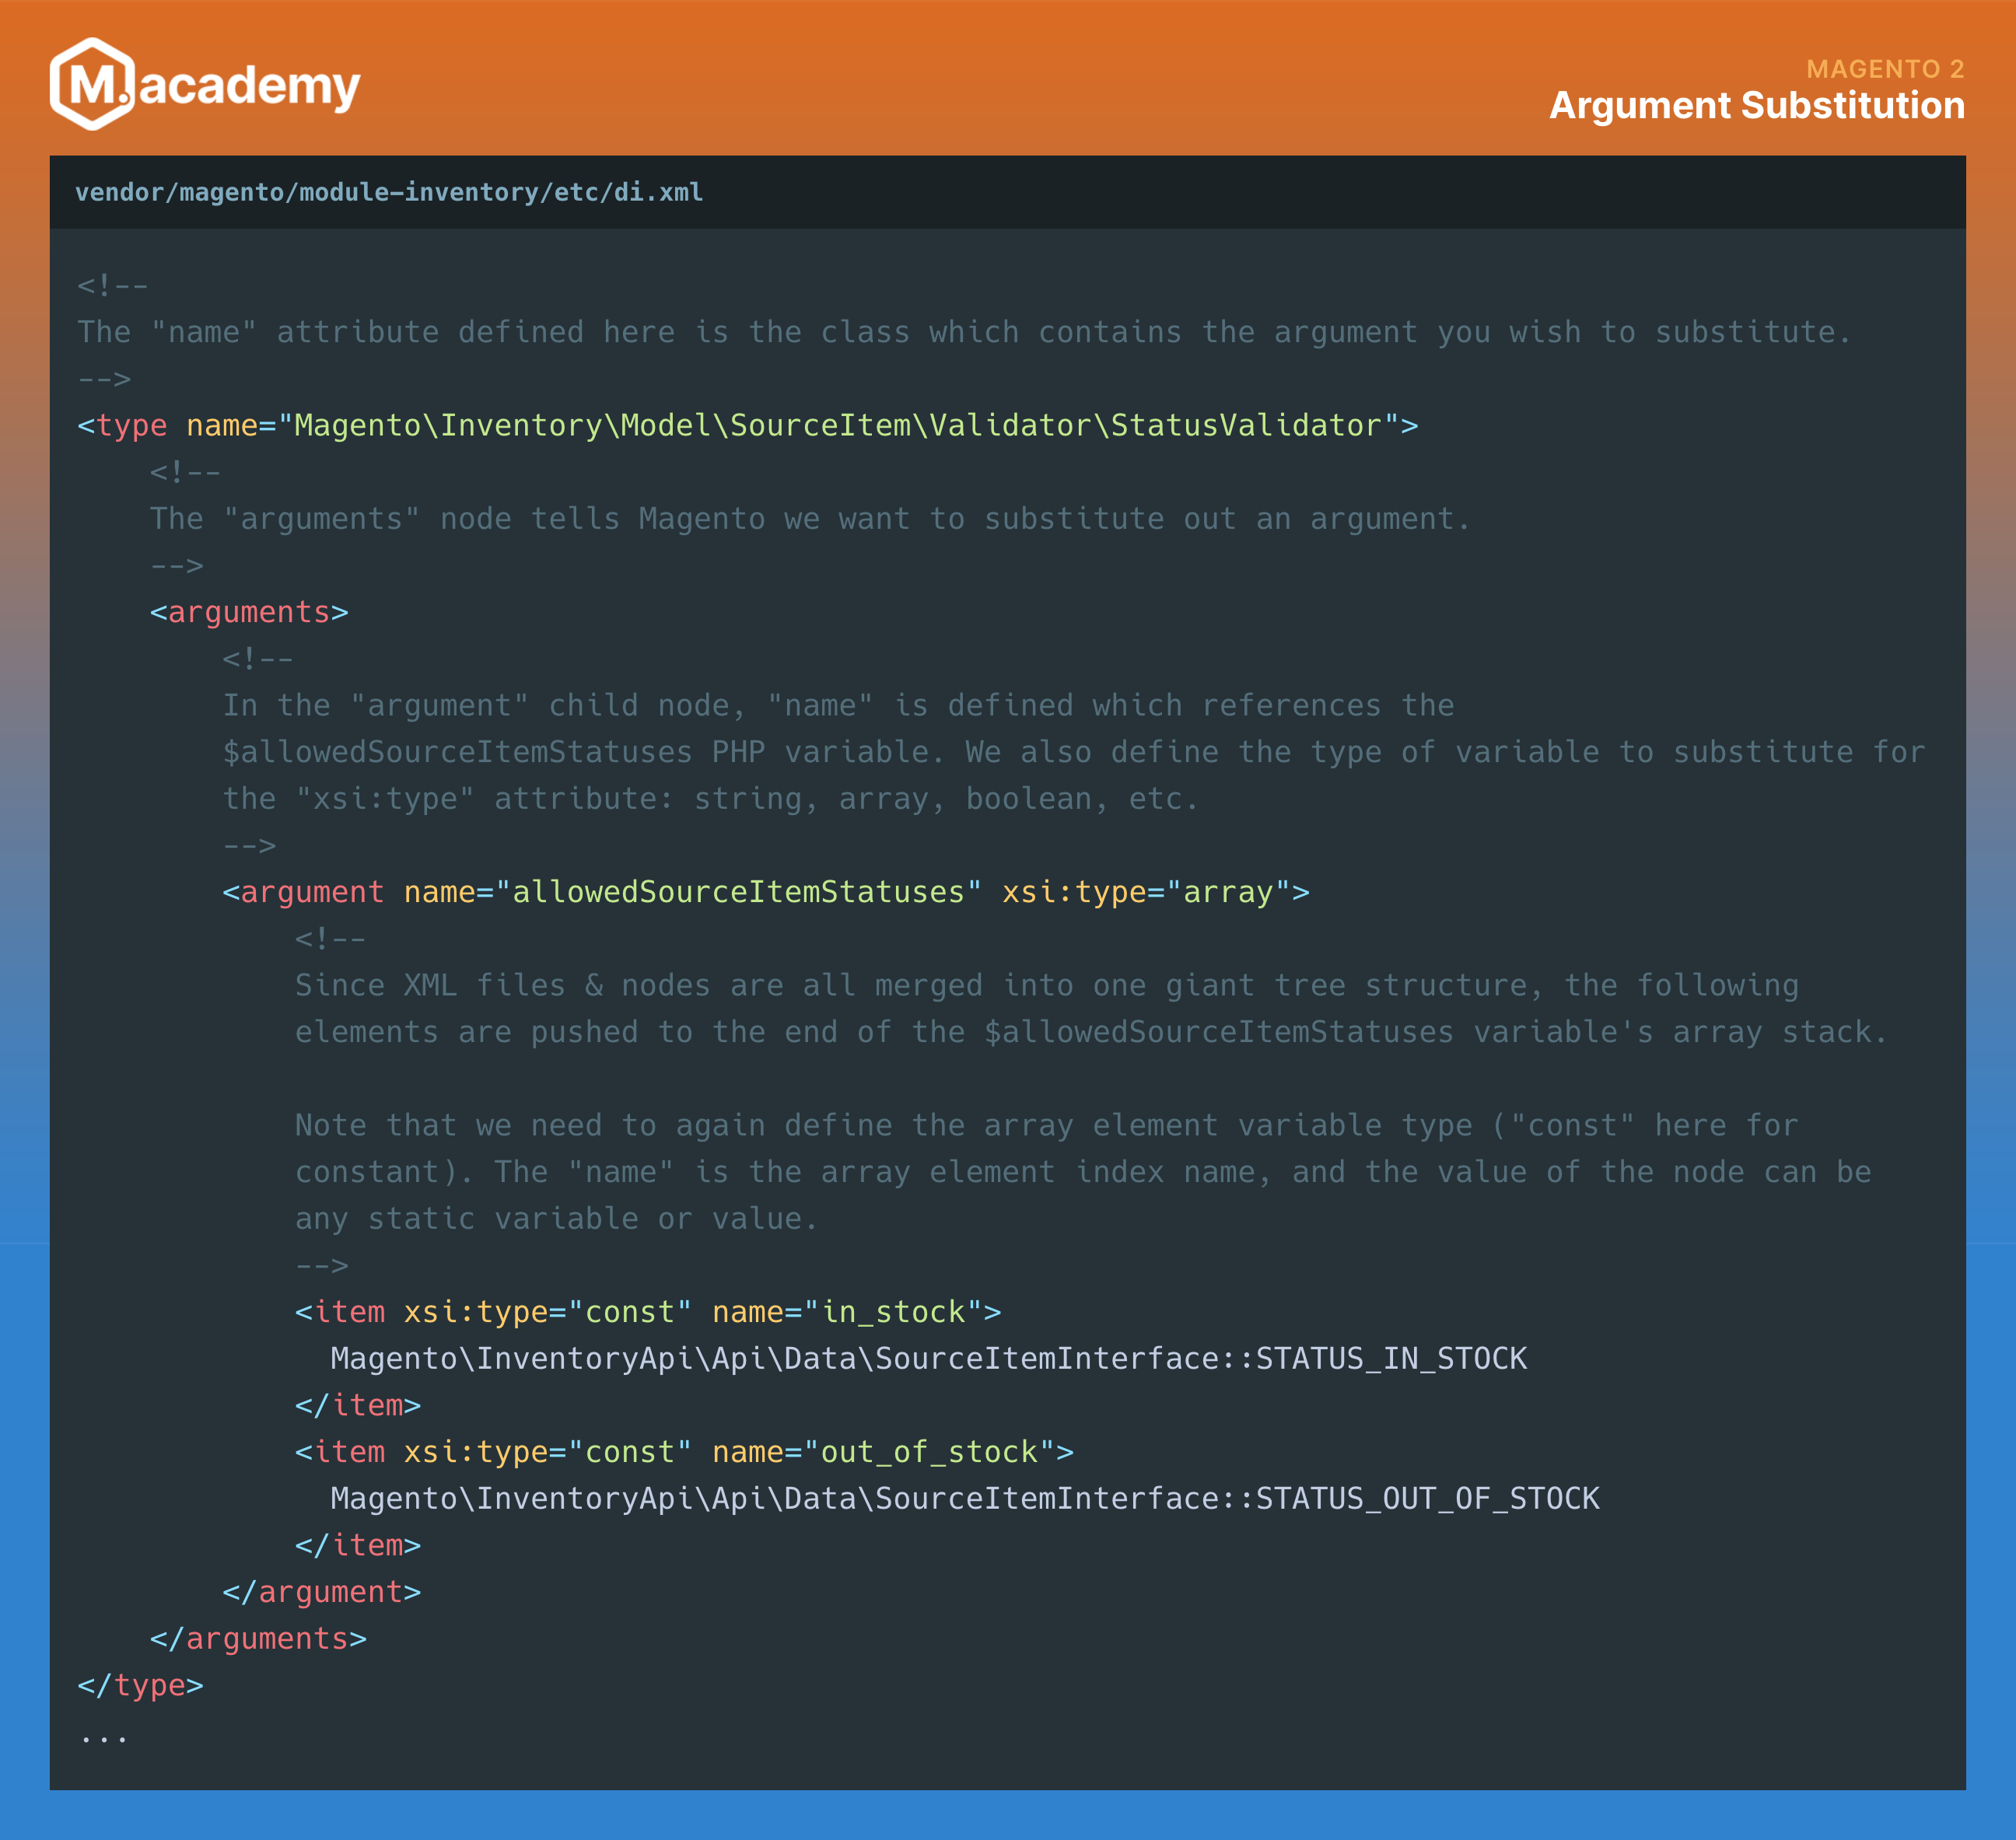Screen dimensions: 2016x1840
Task: Click the closing type tag
Action: (x=140, y=1686)
